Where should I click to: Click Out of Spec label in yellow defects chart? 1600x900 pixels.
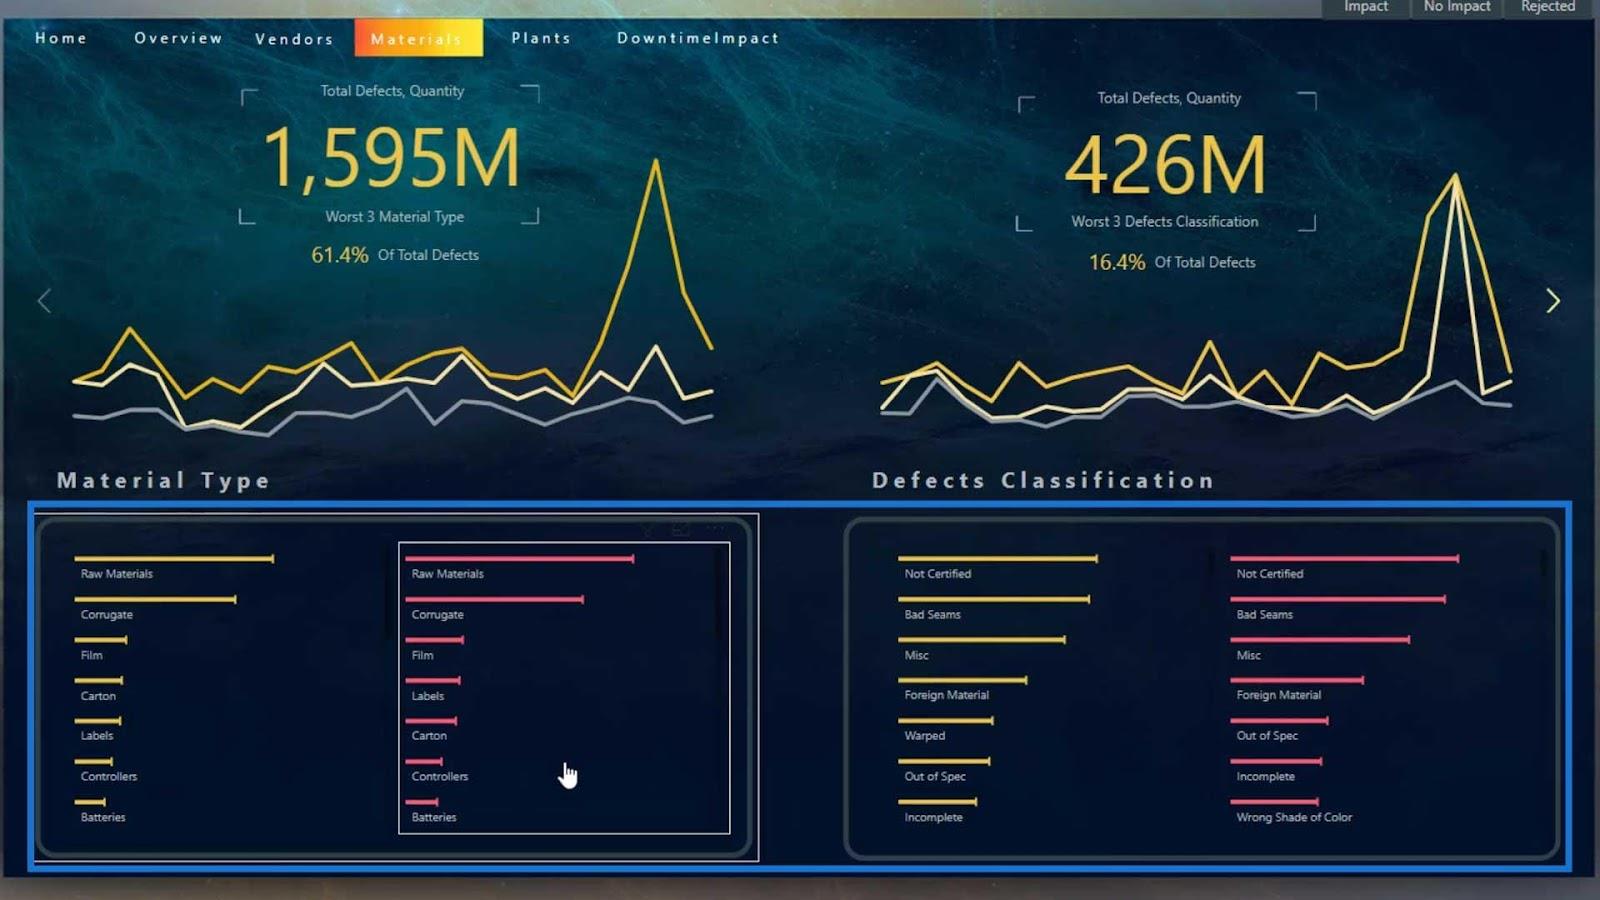tap(935, 776)
